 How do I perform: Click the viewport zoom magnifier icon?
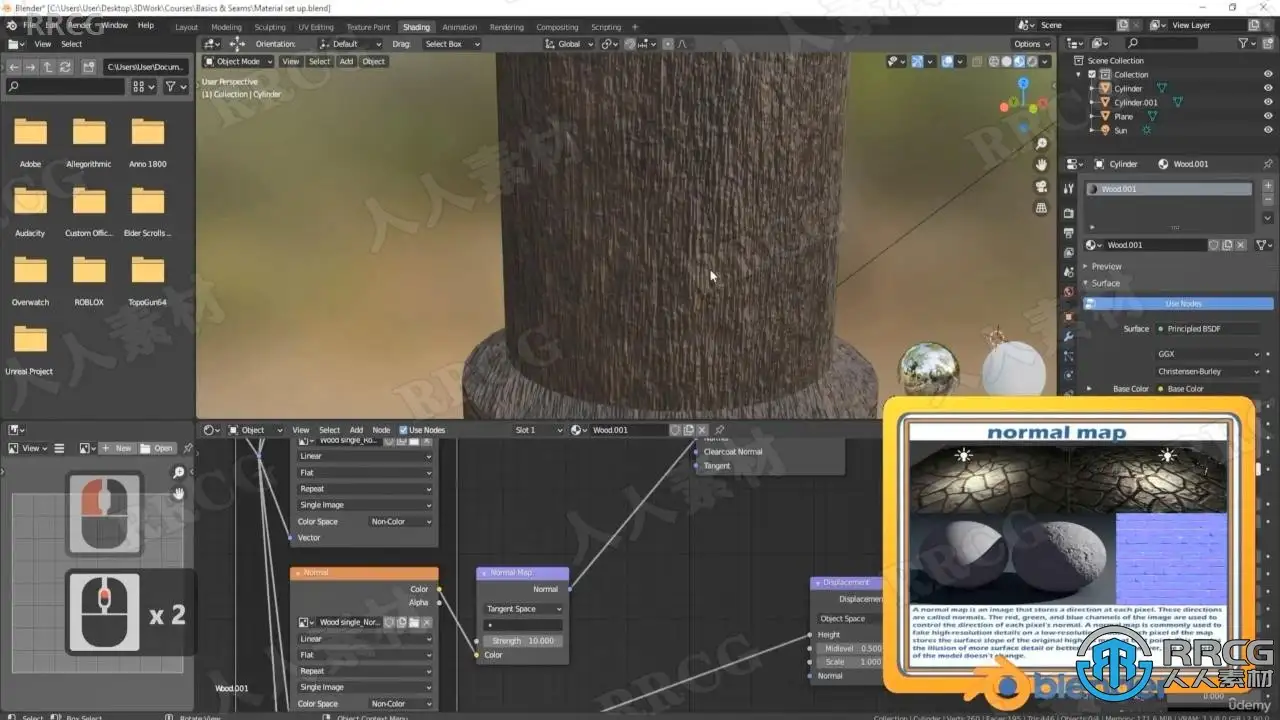1041,144
